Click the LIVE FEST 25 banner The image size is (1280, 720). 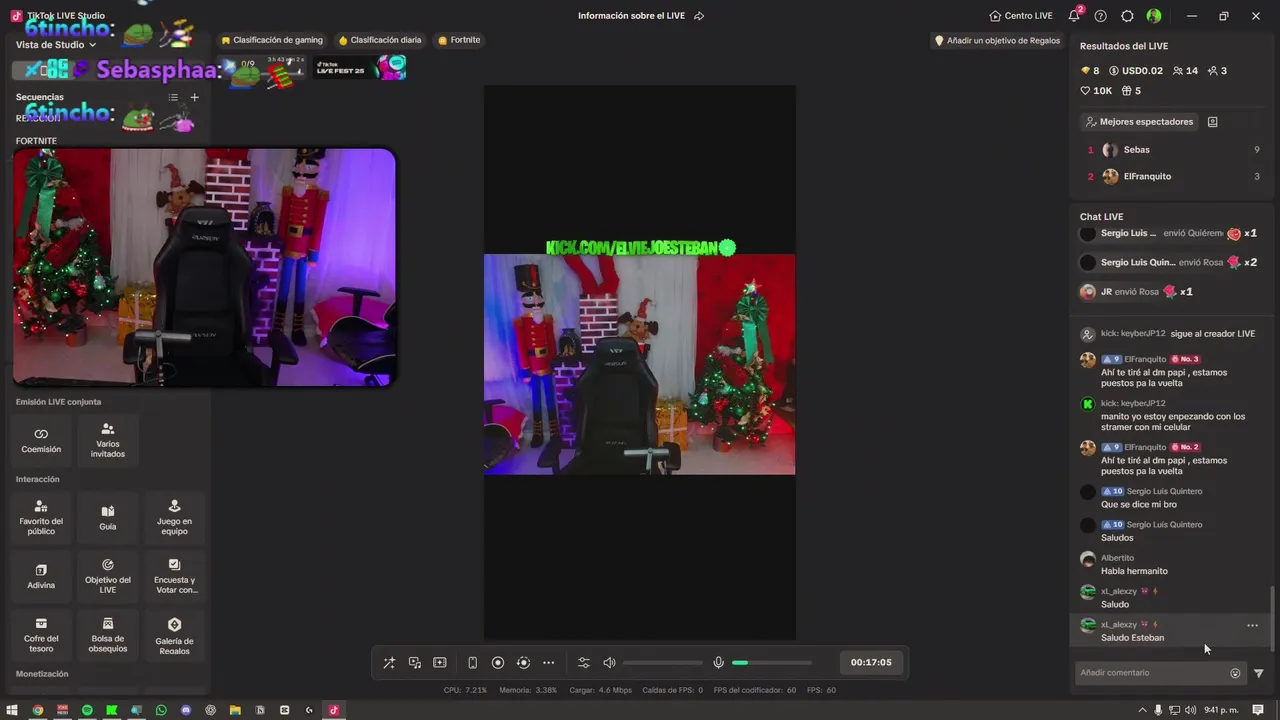click(359, 68)
